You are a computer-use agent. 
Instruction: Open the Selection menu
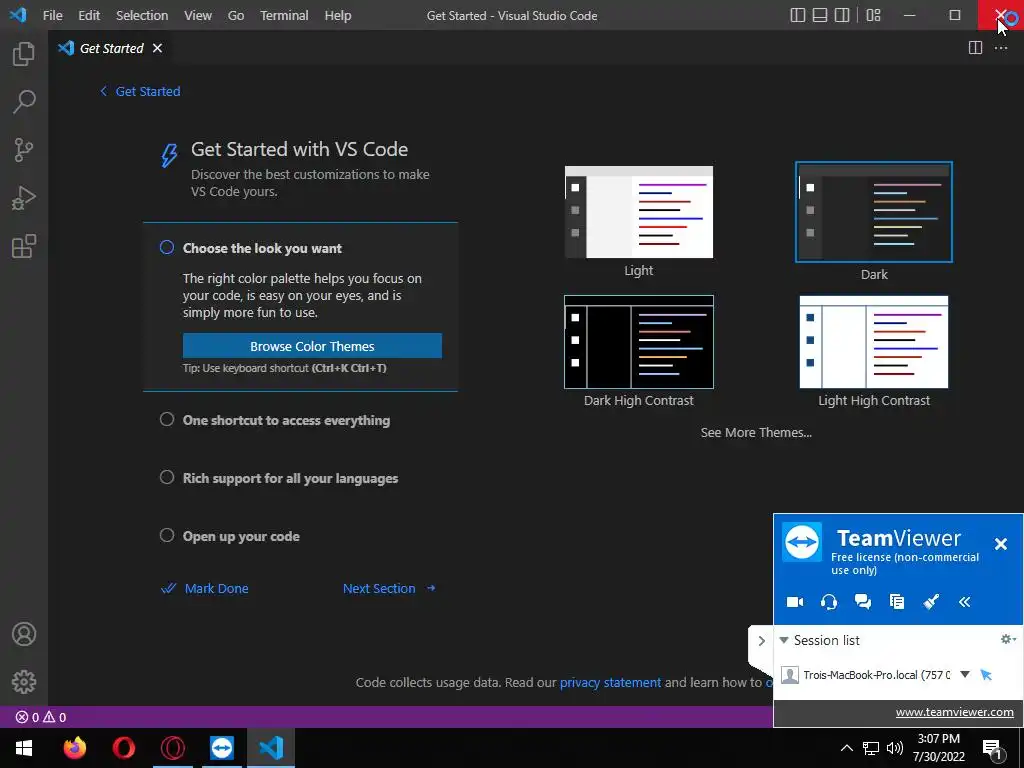point(142,15)
